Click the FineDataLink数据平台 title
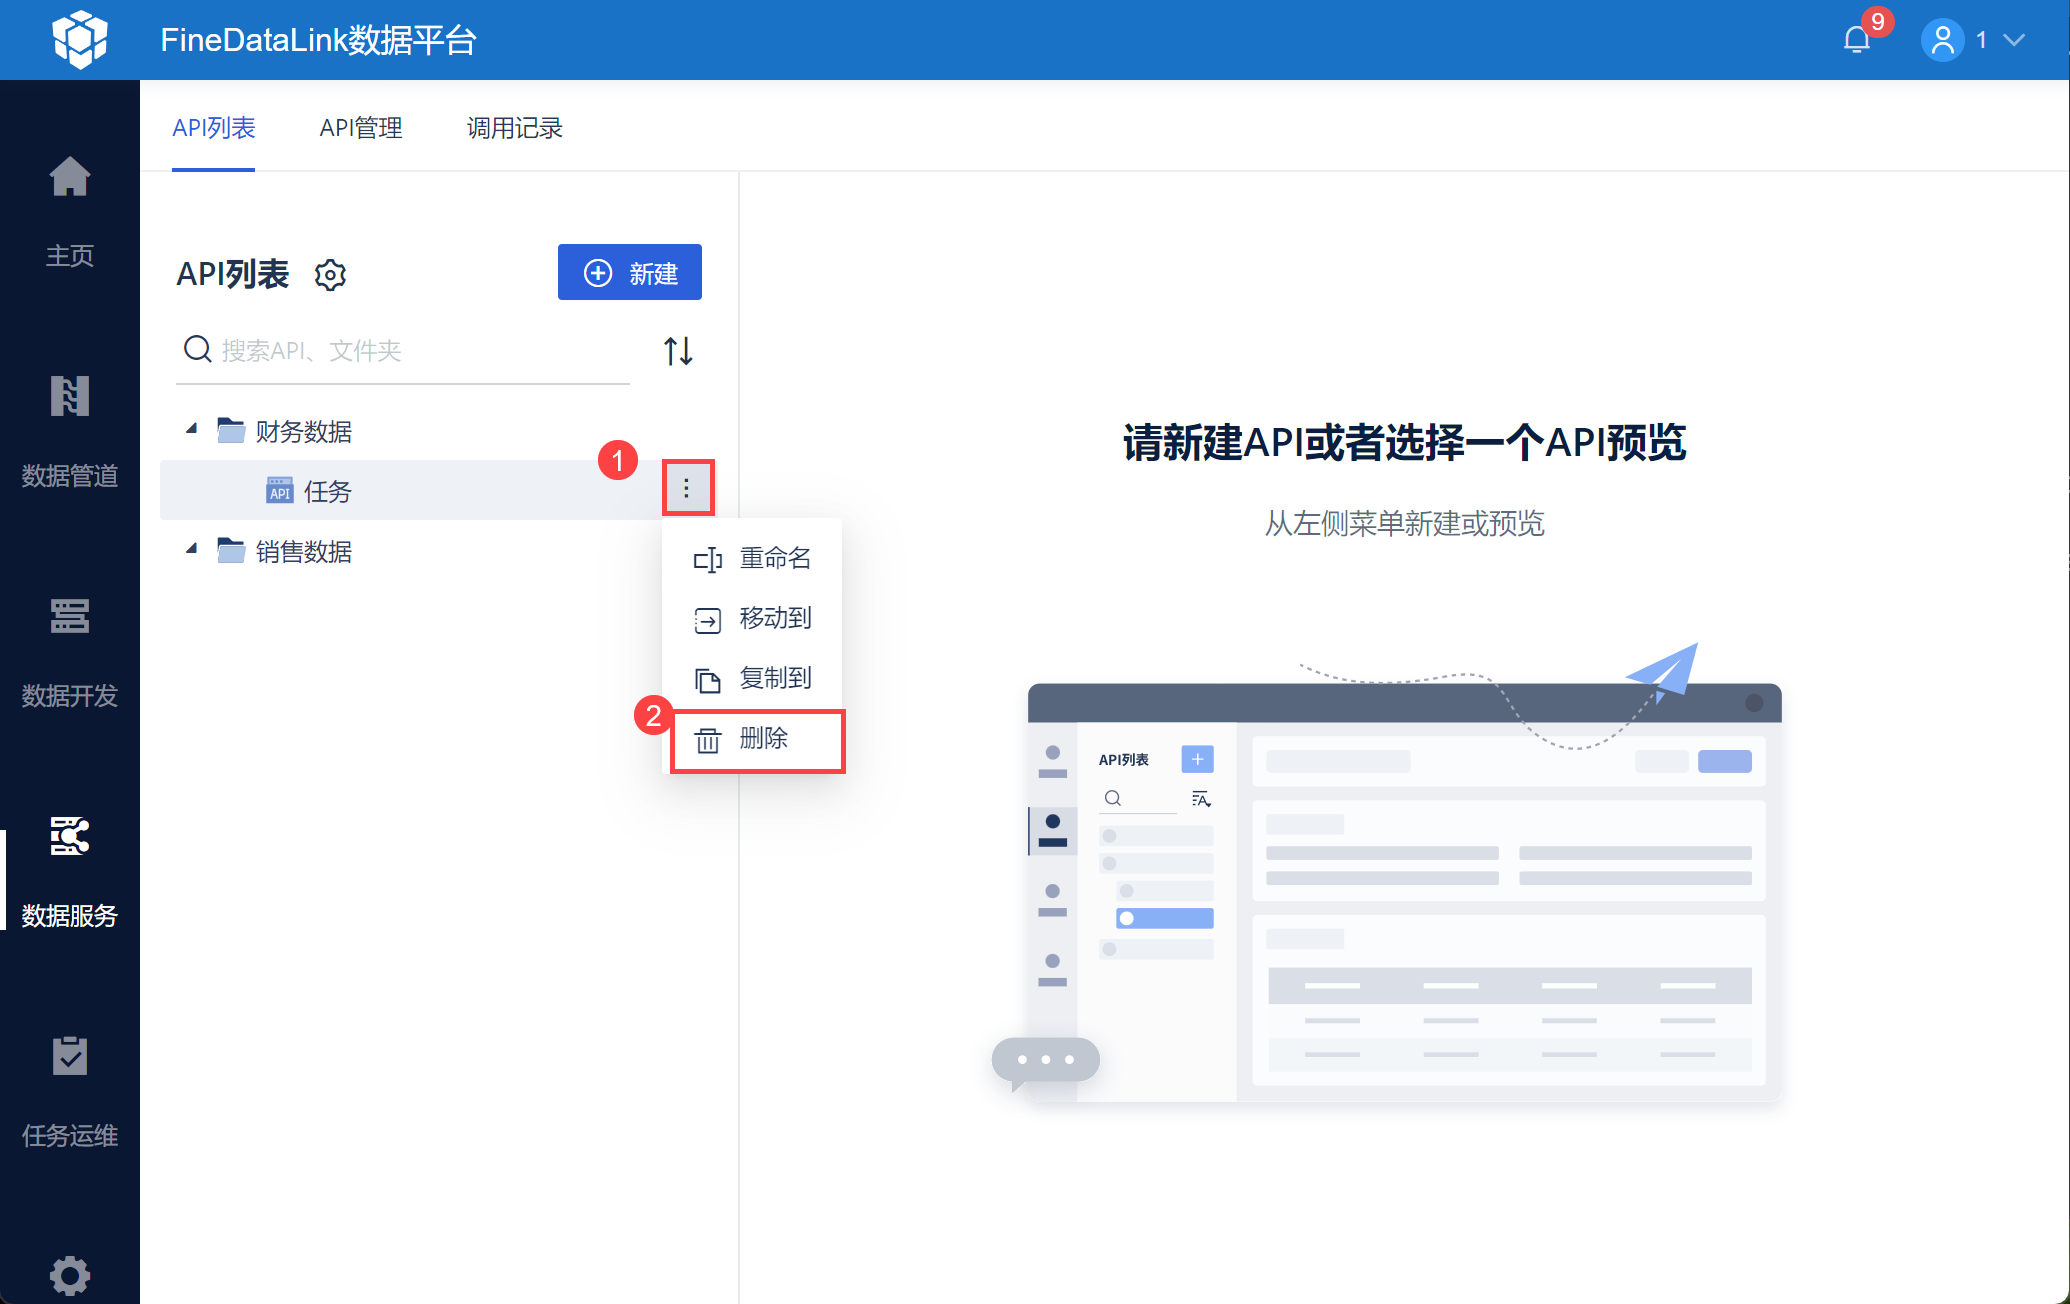2070x1304 pixels. (318, 40)
